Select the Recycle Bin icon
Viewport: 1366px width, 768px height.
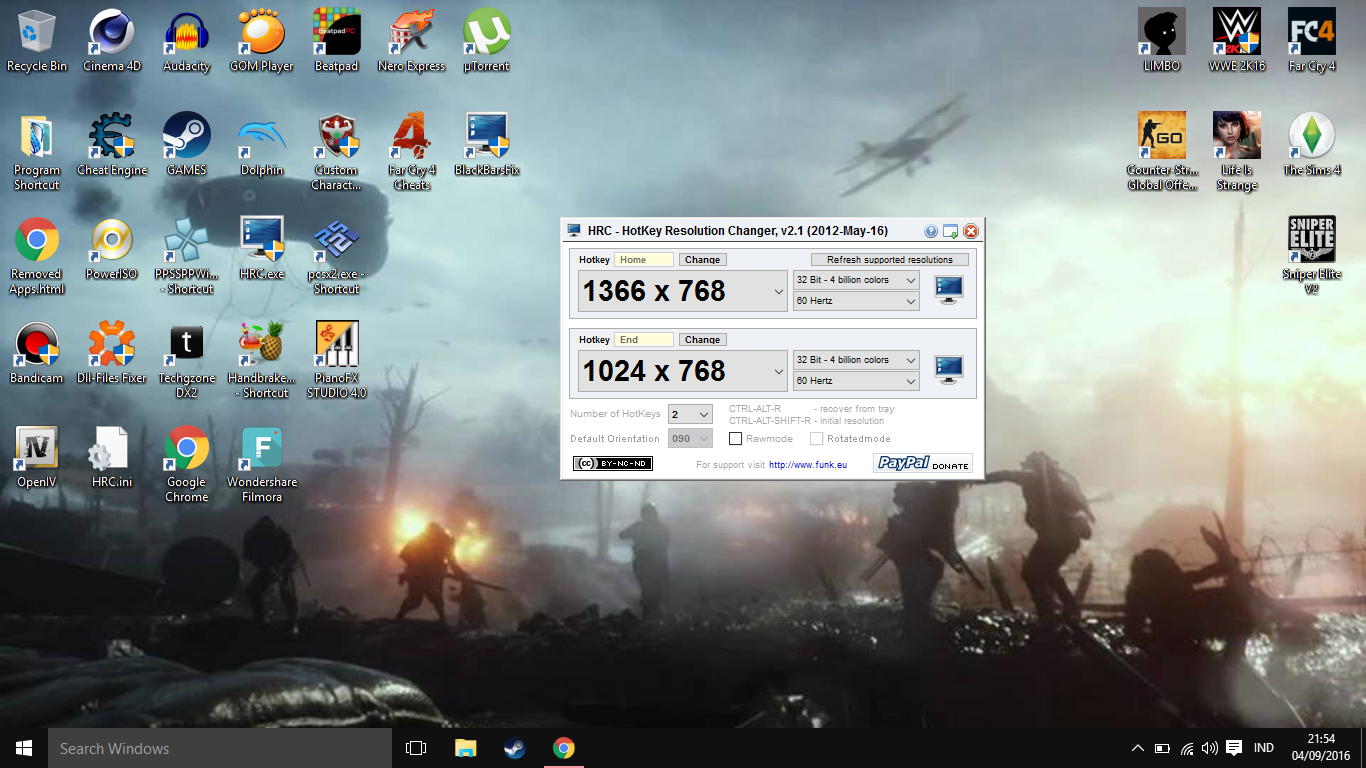point(37,41)
